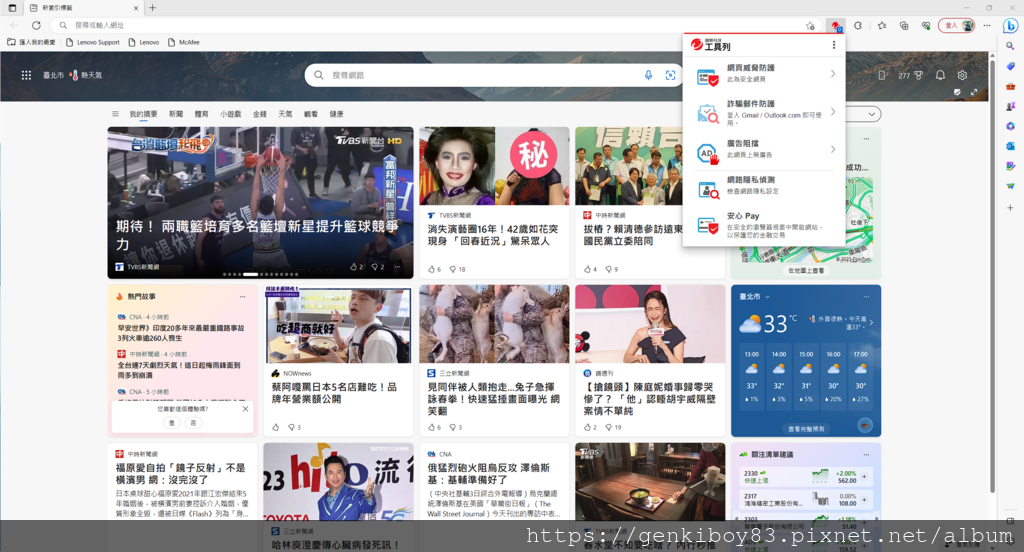Open rewards points 277 icon
Viewport: 1024px width, 552px height.
[x=910, y=76]
